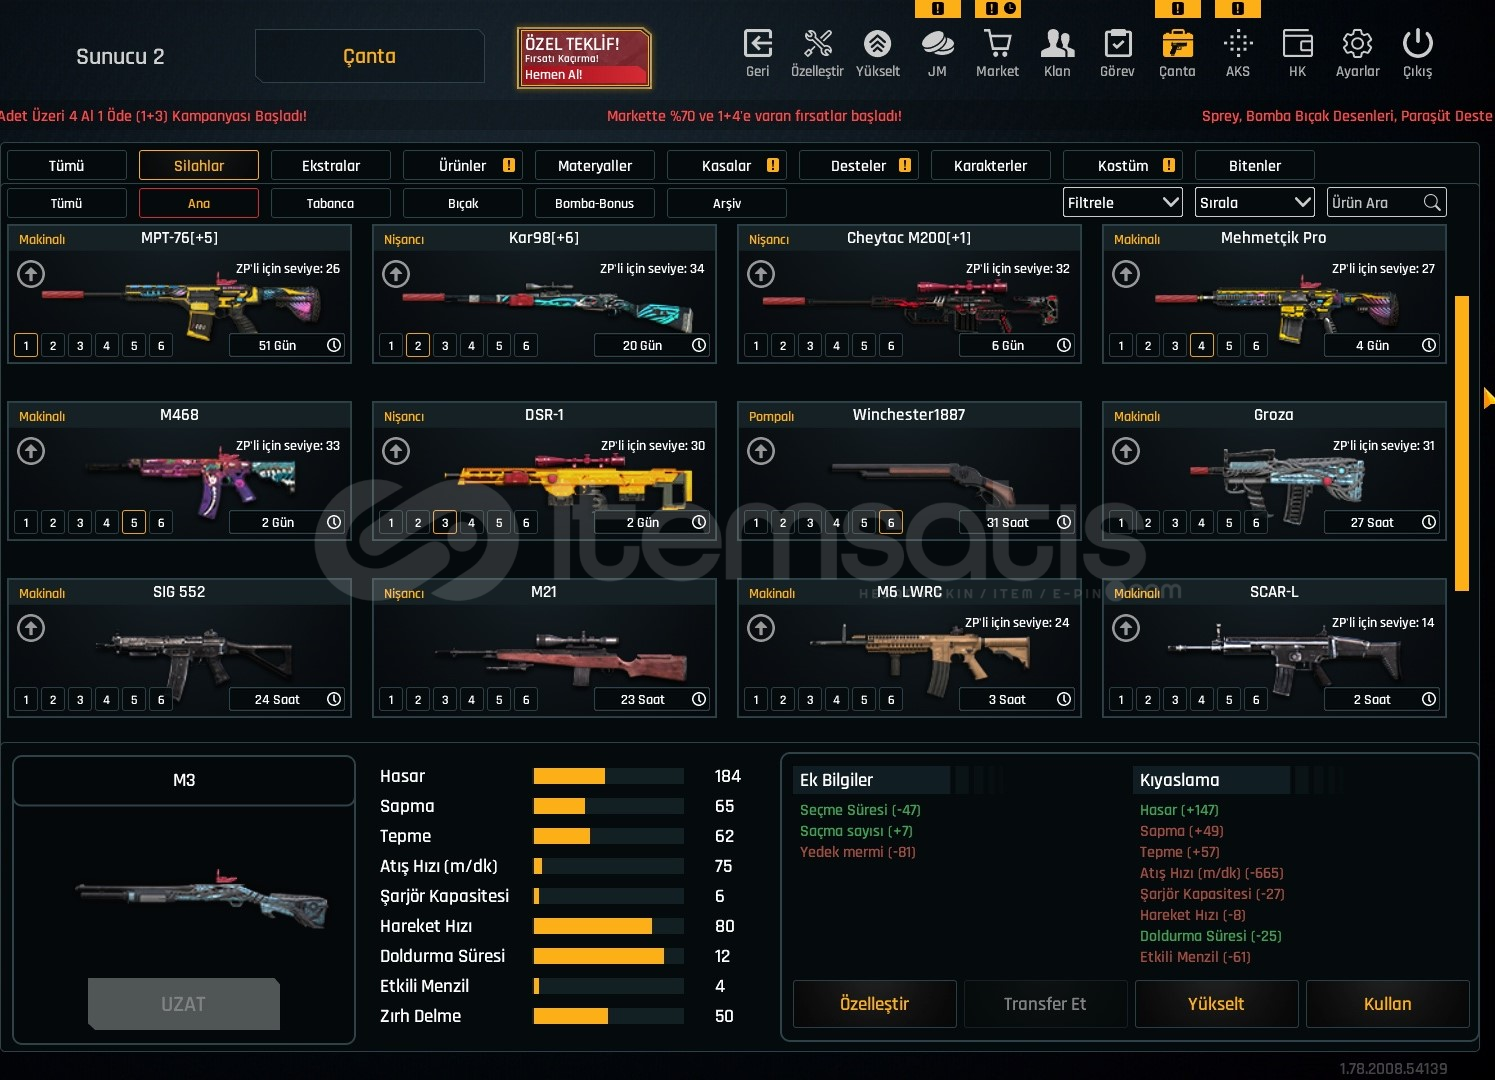Screen dimensions: 1495x1080
Task: Click the UZAT extend button
Action: coord(184,1004)
